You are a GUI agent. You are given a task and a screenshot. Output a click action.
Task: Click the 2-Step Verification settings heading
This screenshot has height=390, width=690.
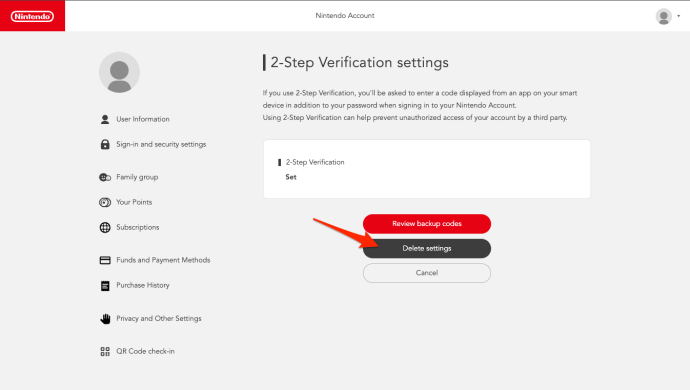pyautogui.click(x=360, y=63)
